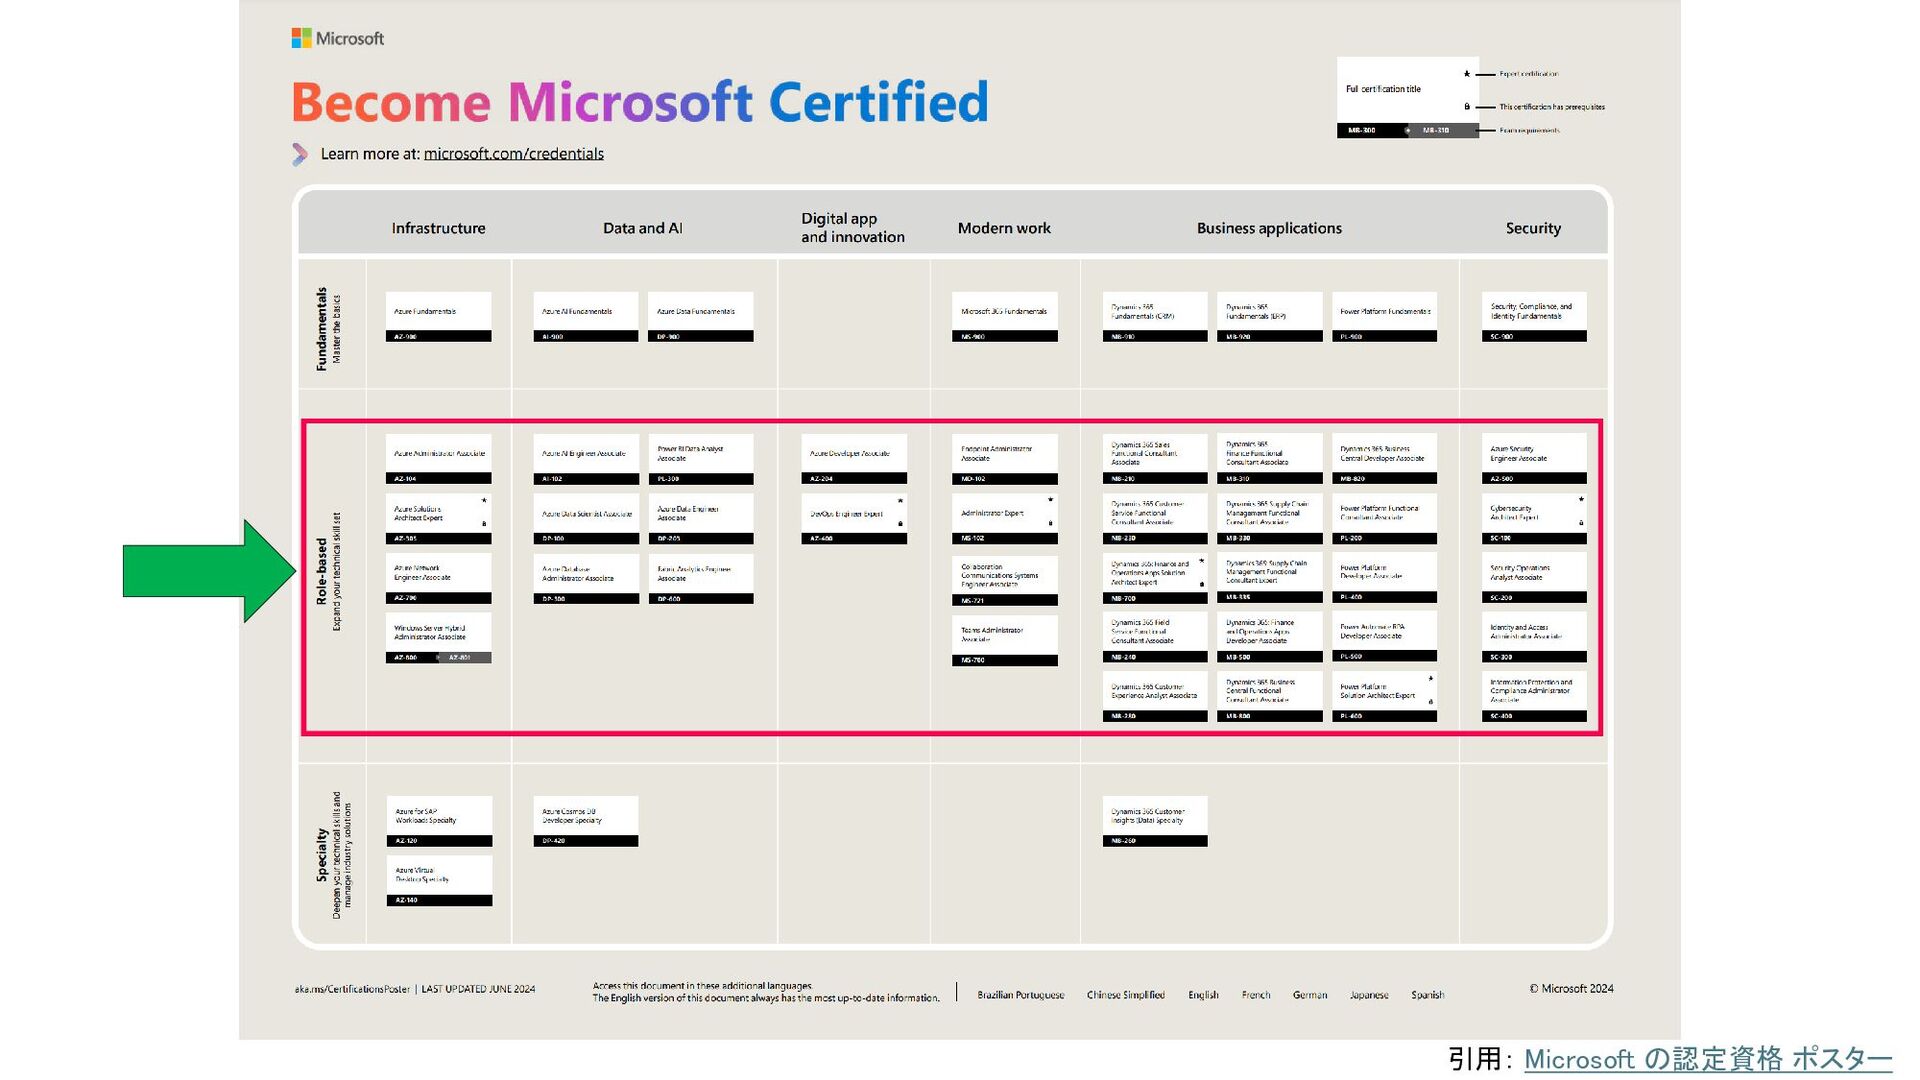
Task: Open the Dynamics 365 Fundamentals (ERP) card
Action: click(x=1270, y=317)
